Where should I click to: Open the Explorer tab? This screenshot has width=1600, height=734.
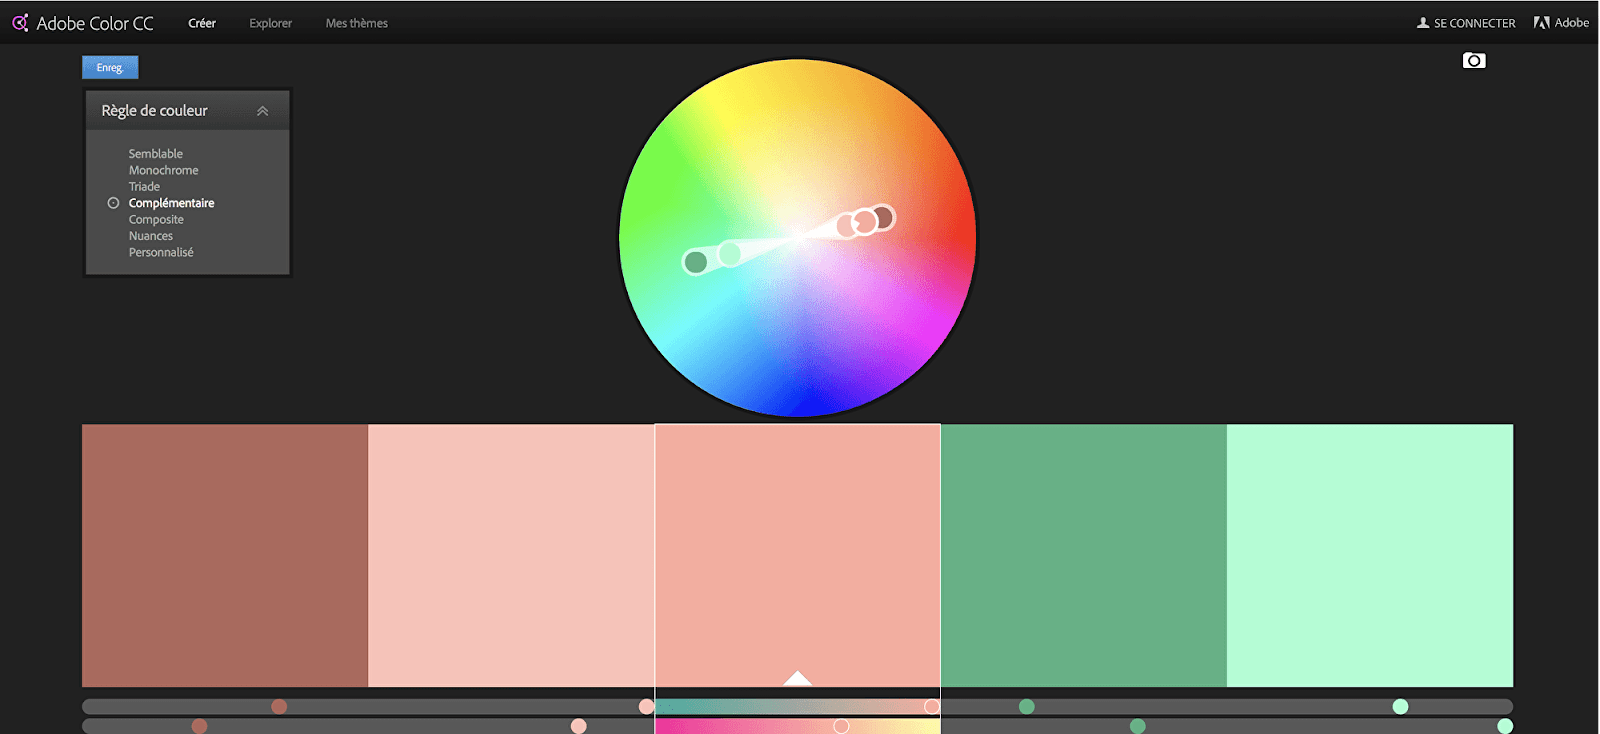[271, 23]
